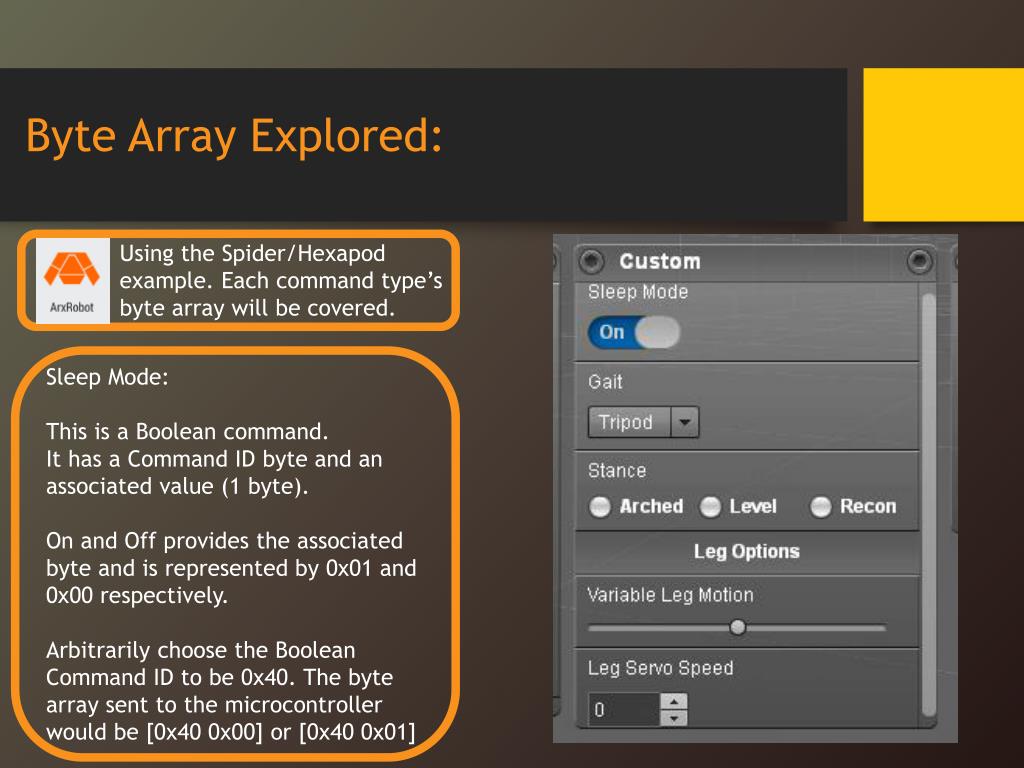Click the right screw icon on Custom header
This screenshot has height=768, width=1024.
[x=920, y=261]
